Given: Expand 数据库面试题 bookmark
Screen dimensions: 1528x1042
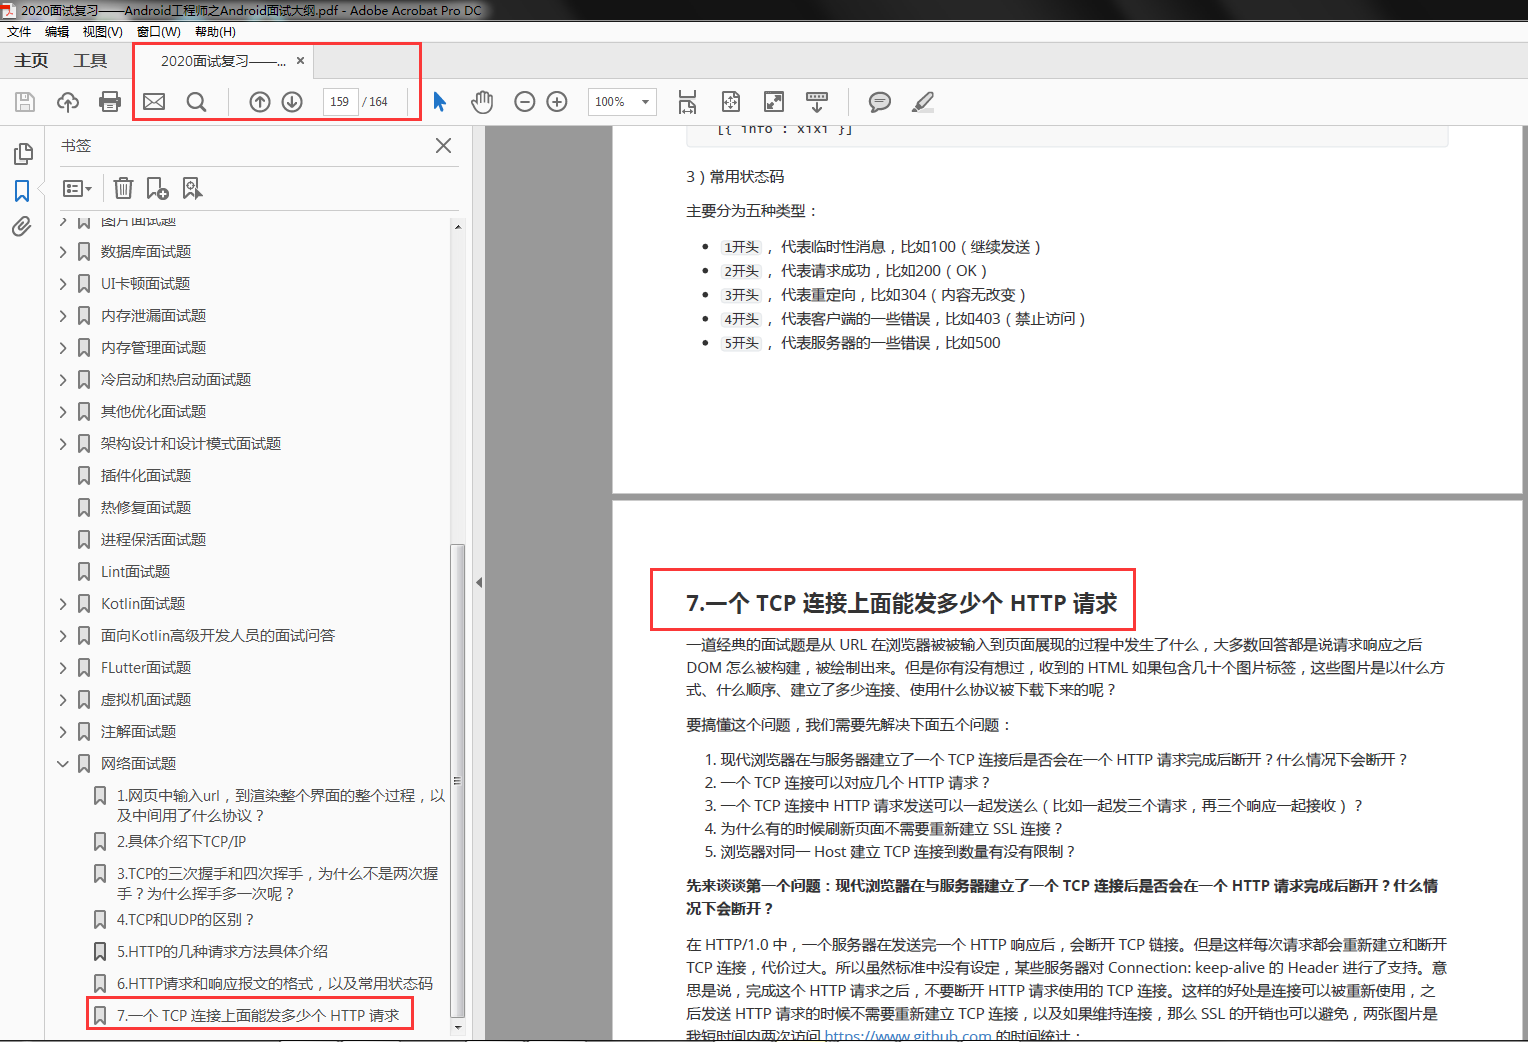Looking at the screenshot, I should pyautogui.click(x=63, y=252).
